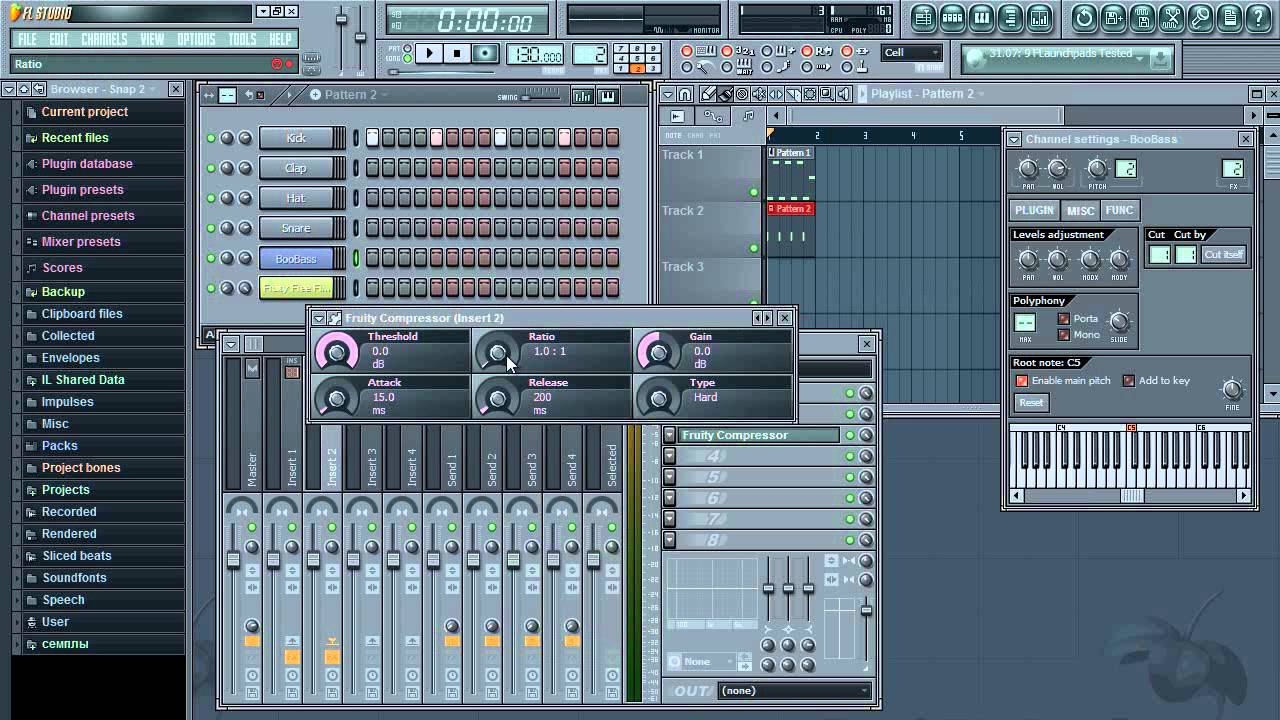Click Save new version icon

(x=1113, y=18)
